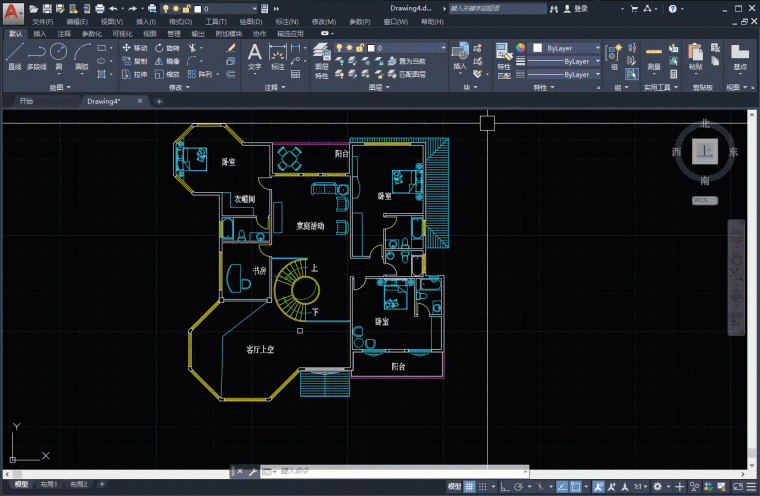Click the 粘贴 (Paste) clipboard icon
The image size is (760, 496).
click(x=696, y=54)
